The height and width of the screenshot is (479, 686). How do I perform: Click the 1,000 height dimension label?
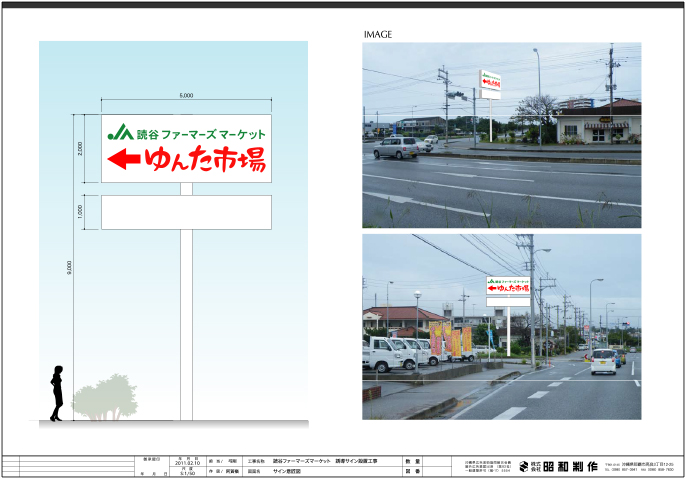(x=80, y=212)
